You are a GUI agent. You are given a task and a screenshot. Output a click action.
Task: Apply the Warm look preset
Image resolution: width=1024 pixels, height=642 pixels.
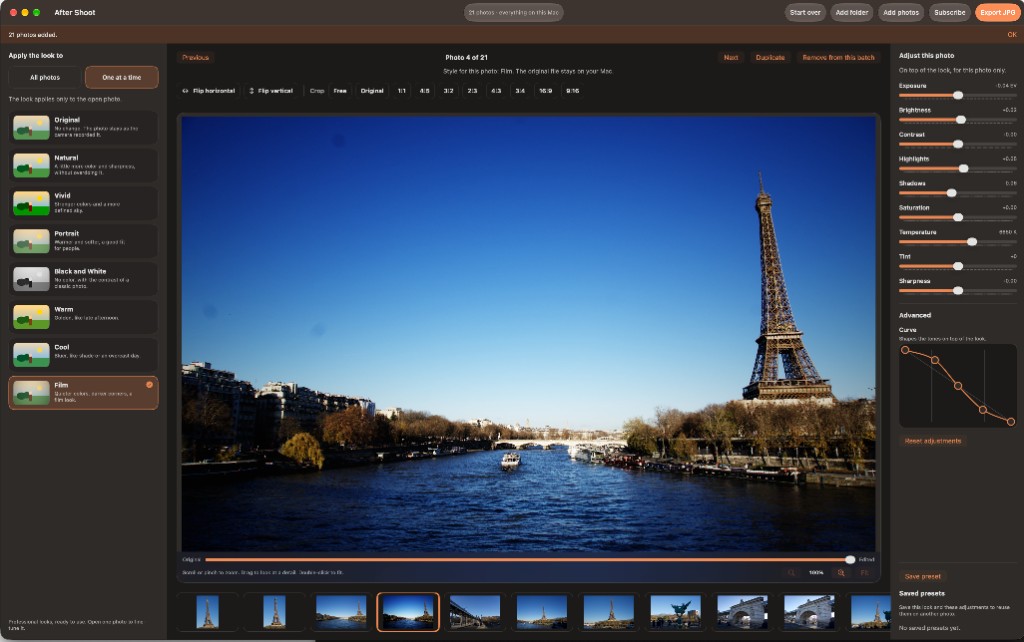tap(83, 317)
